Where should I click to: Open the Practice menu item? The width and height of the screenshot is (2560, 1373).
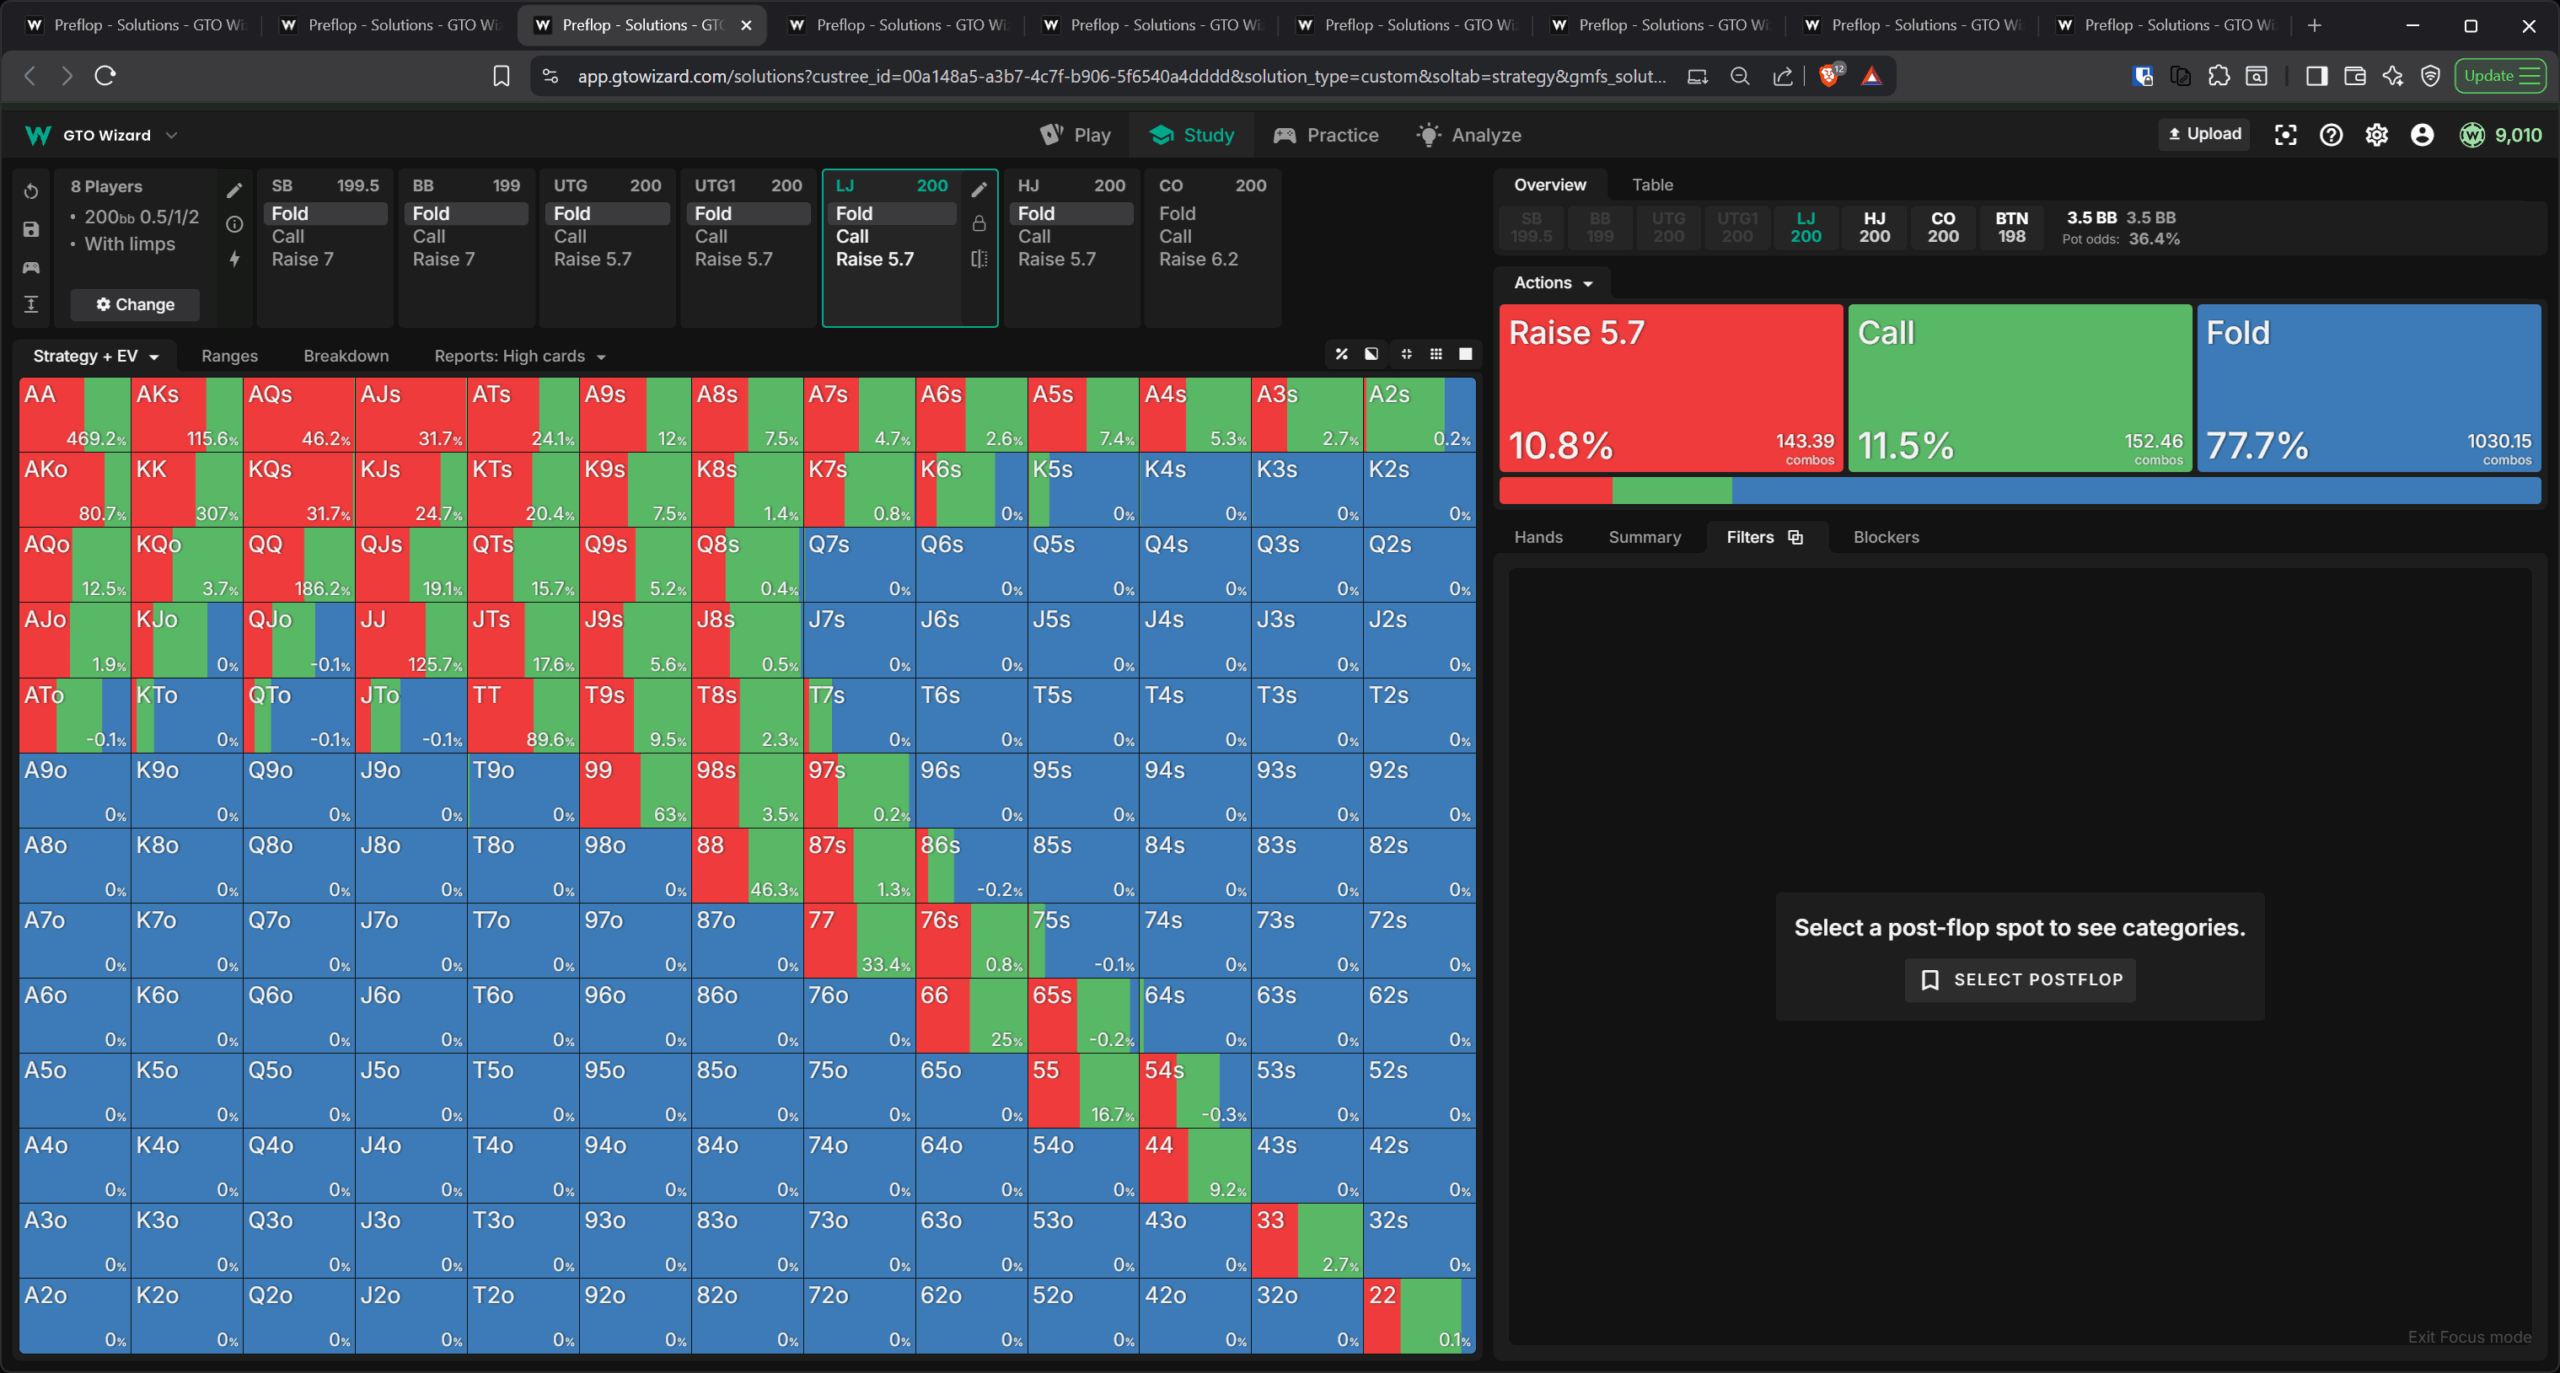(1326, 135)
